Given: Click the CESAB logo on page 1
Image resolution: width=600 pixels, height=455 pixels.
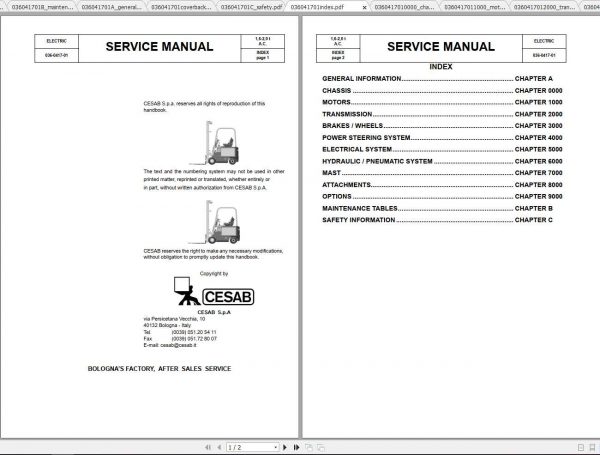Looking at the screenshot, I should click(x=214, y=292).
